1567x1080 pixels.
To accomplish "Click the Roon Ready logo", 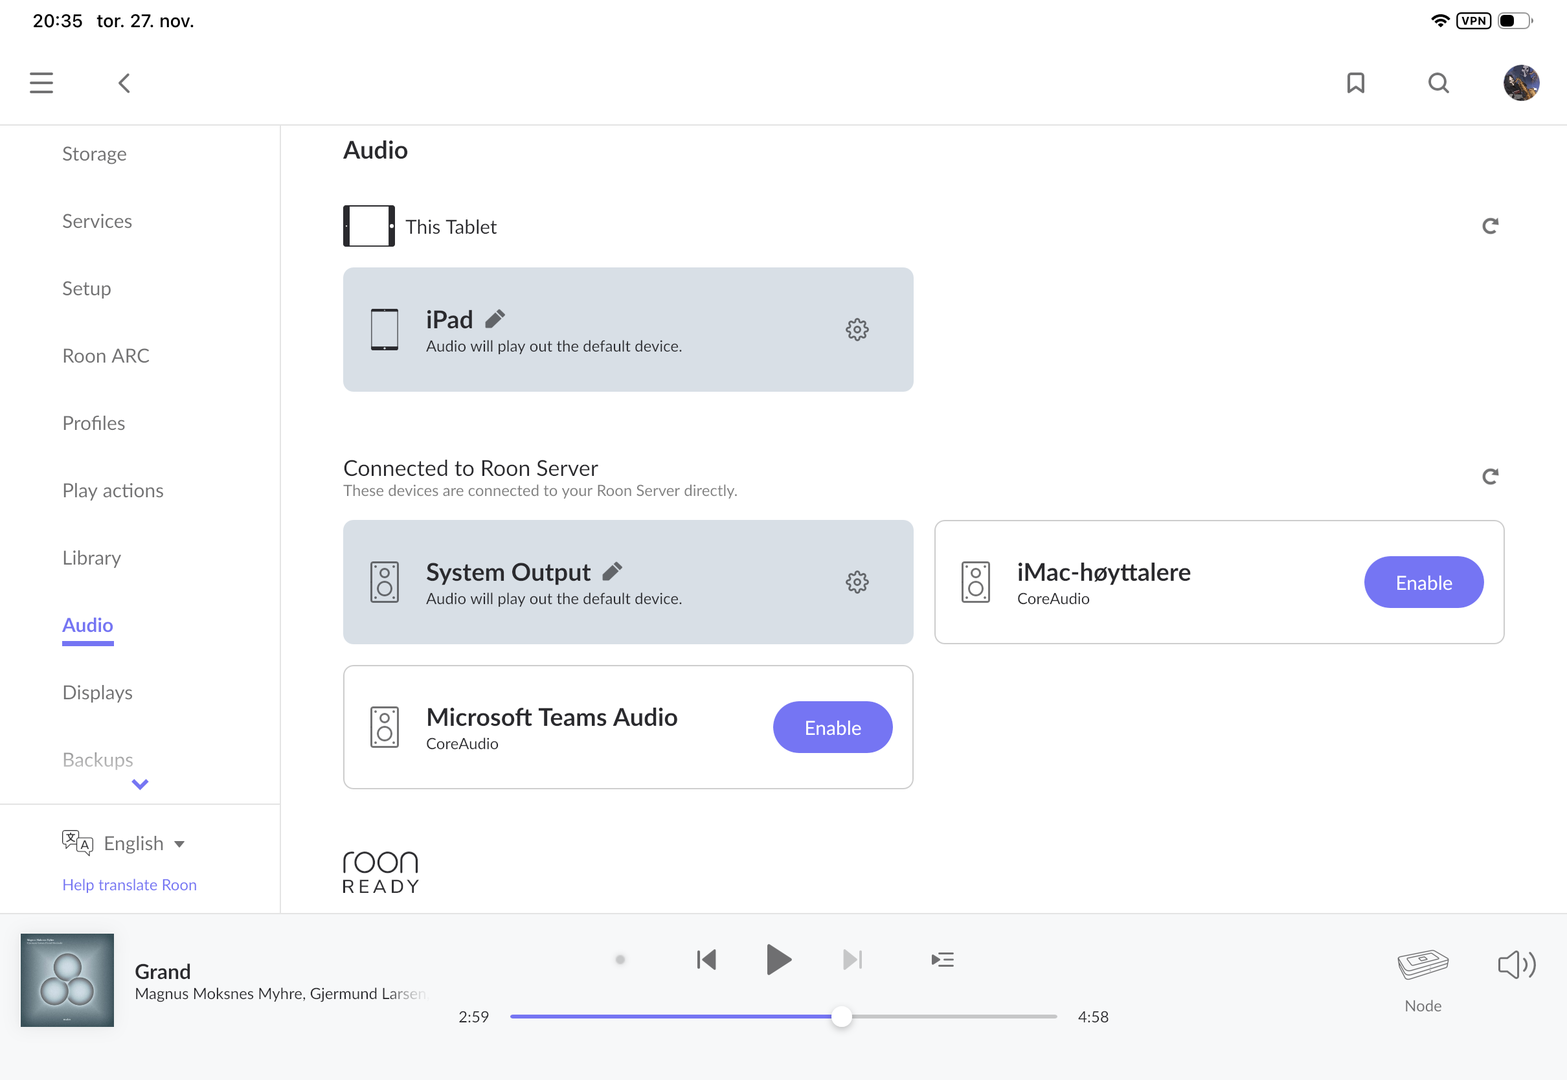I will (x=381, y=872).
